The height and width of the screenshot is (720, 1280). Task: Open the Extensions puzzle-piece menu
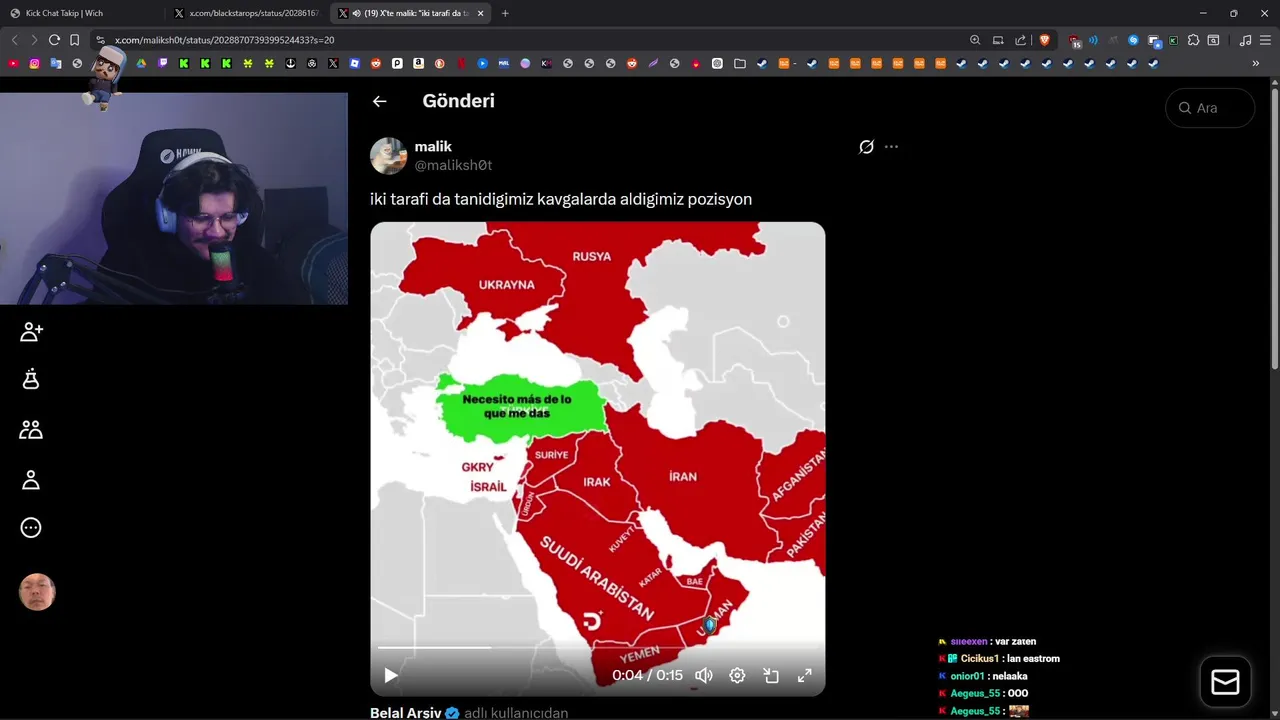1193,40
